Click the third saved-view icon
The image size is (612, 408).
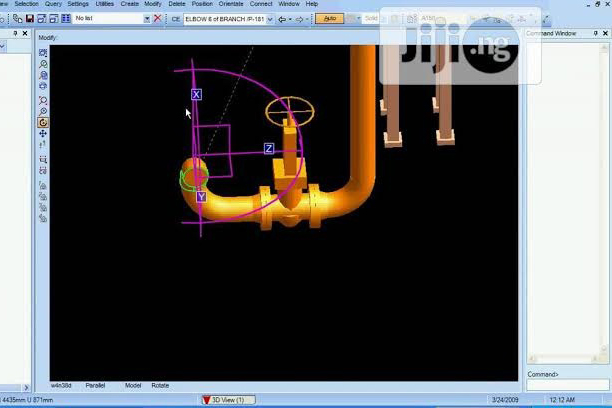(x=43, y=207)
